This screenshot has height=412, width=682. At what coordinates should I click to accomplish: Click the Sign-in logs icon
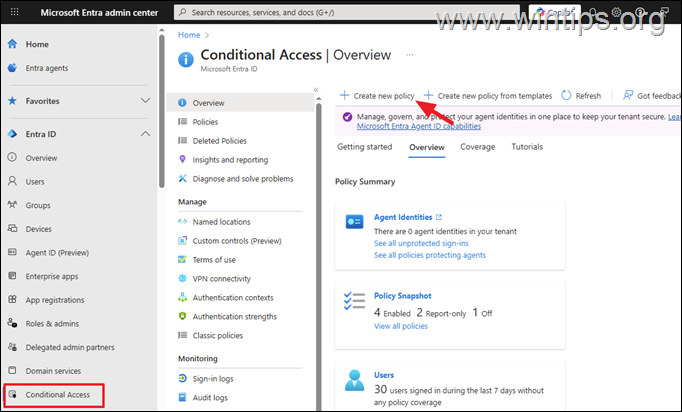coord(182,379)
